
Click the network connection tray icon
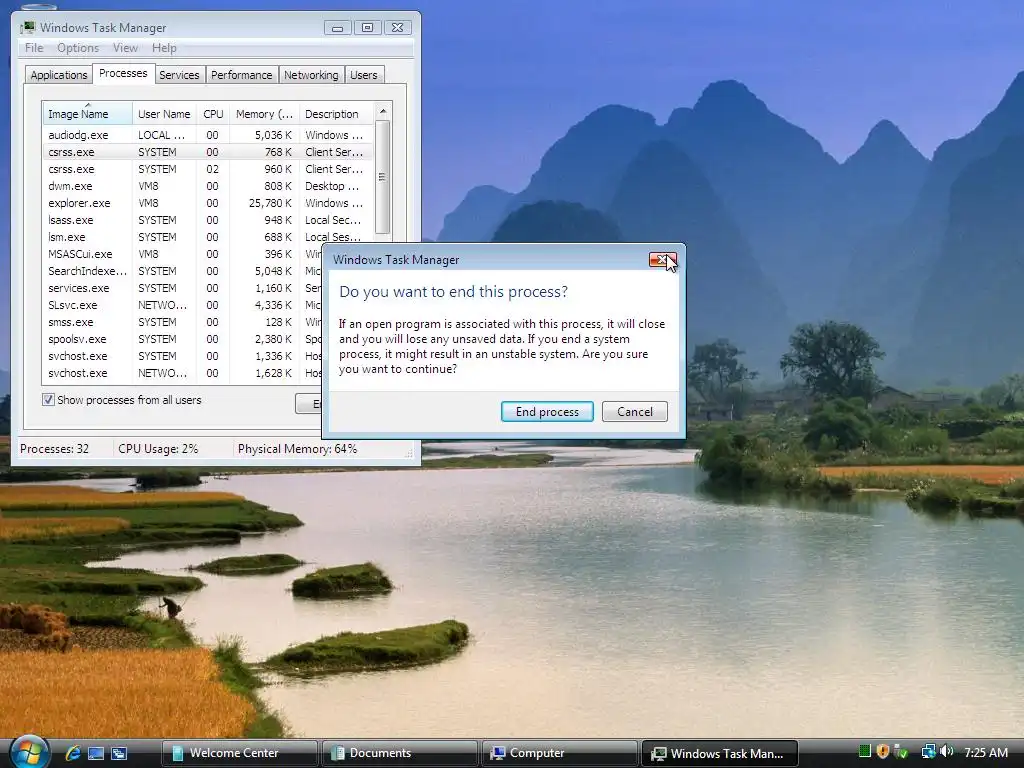(x=928, y=752)
